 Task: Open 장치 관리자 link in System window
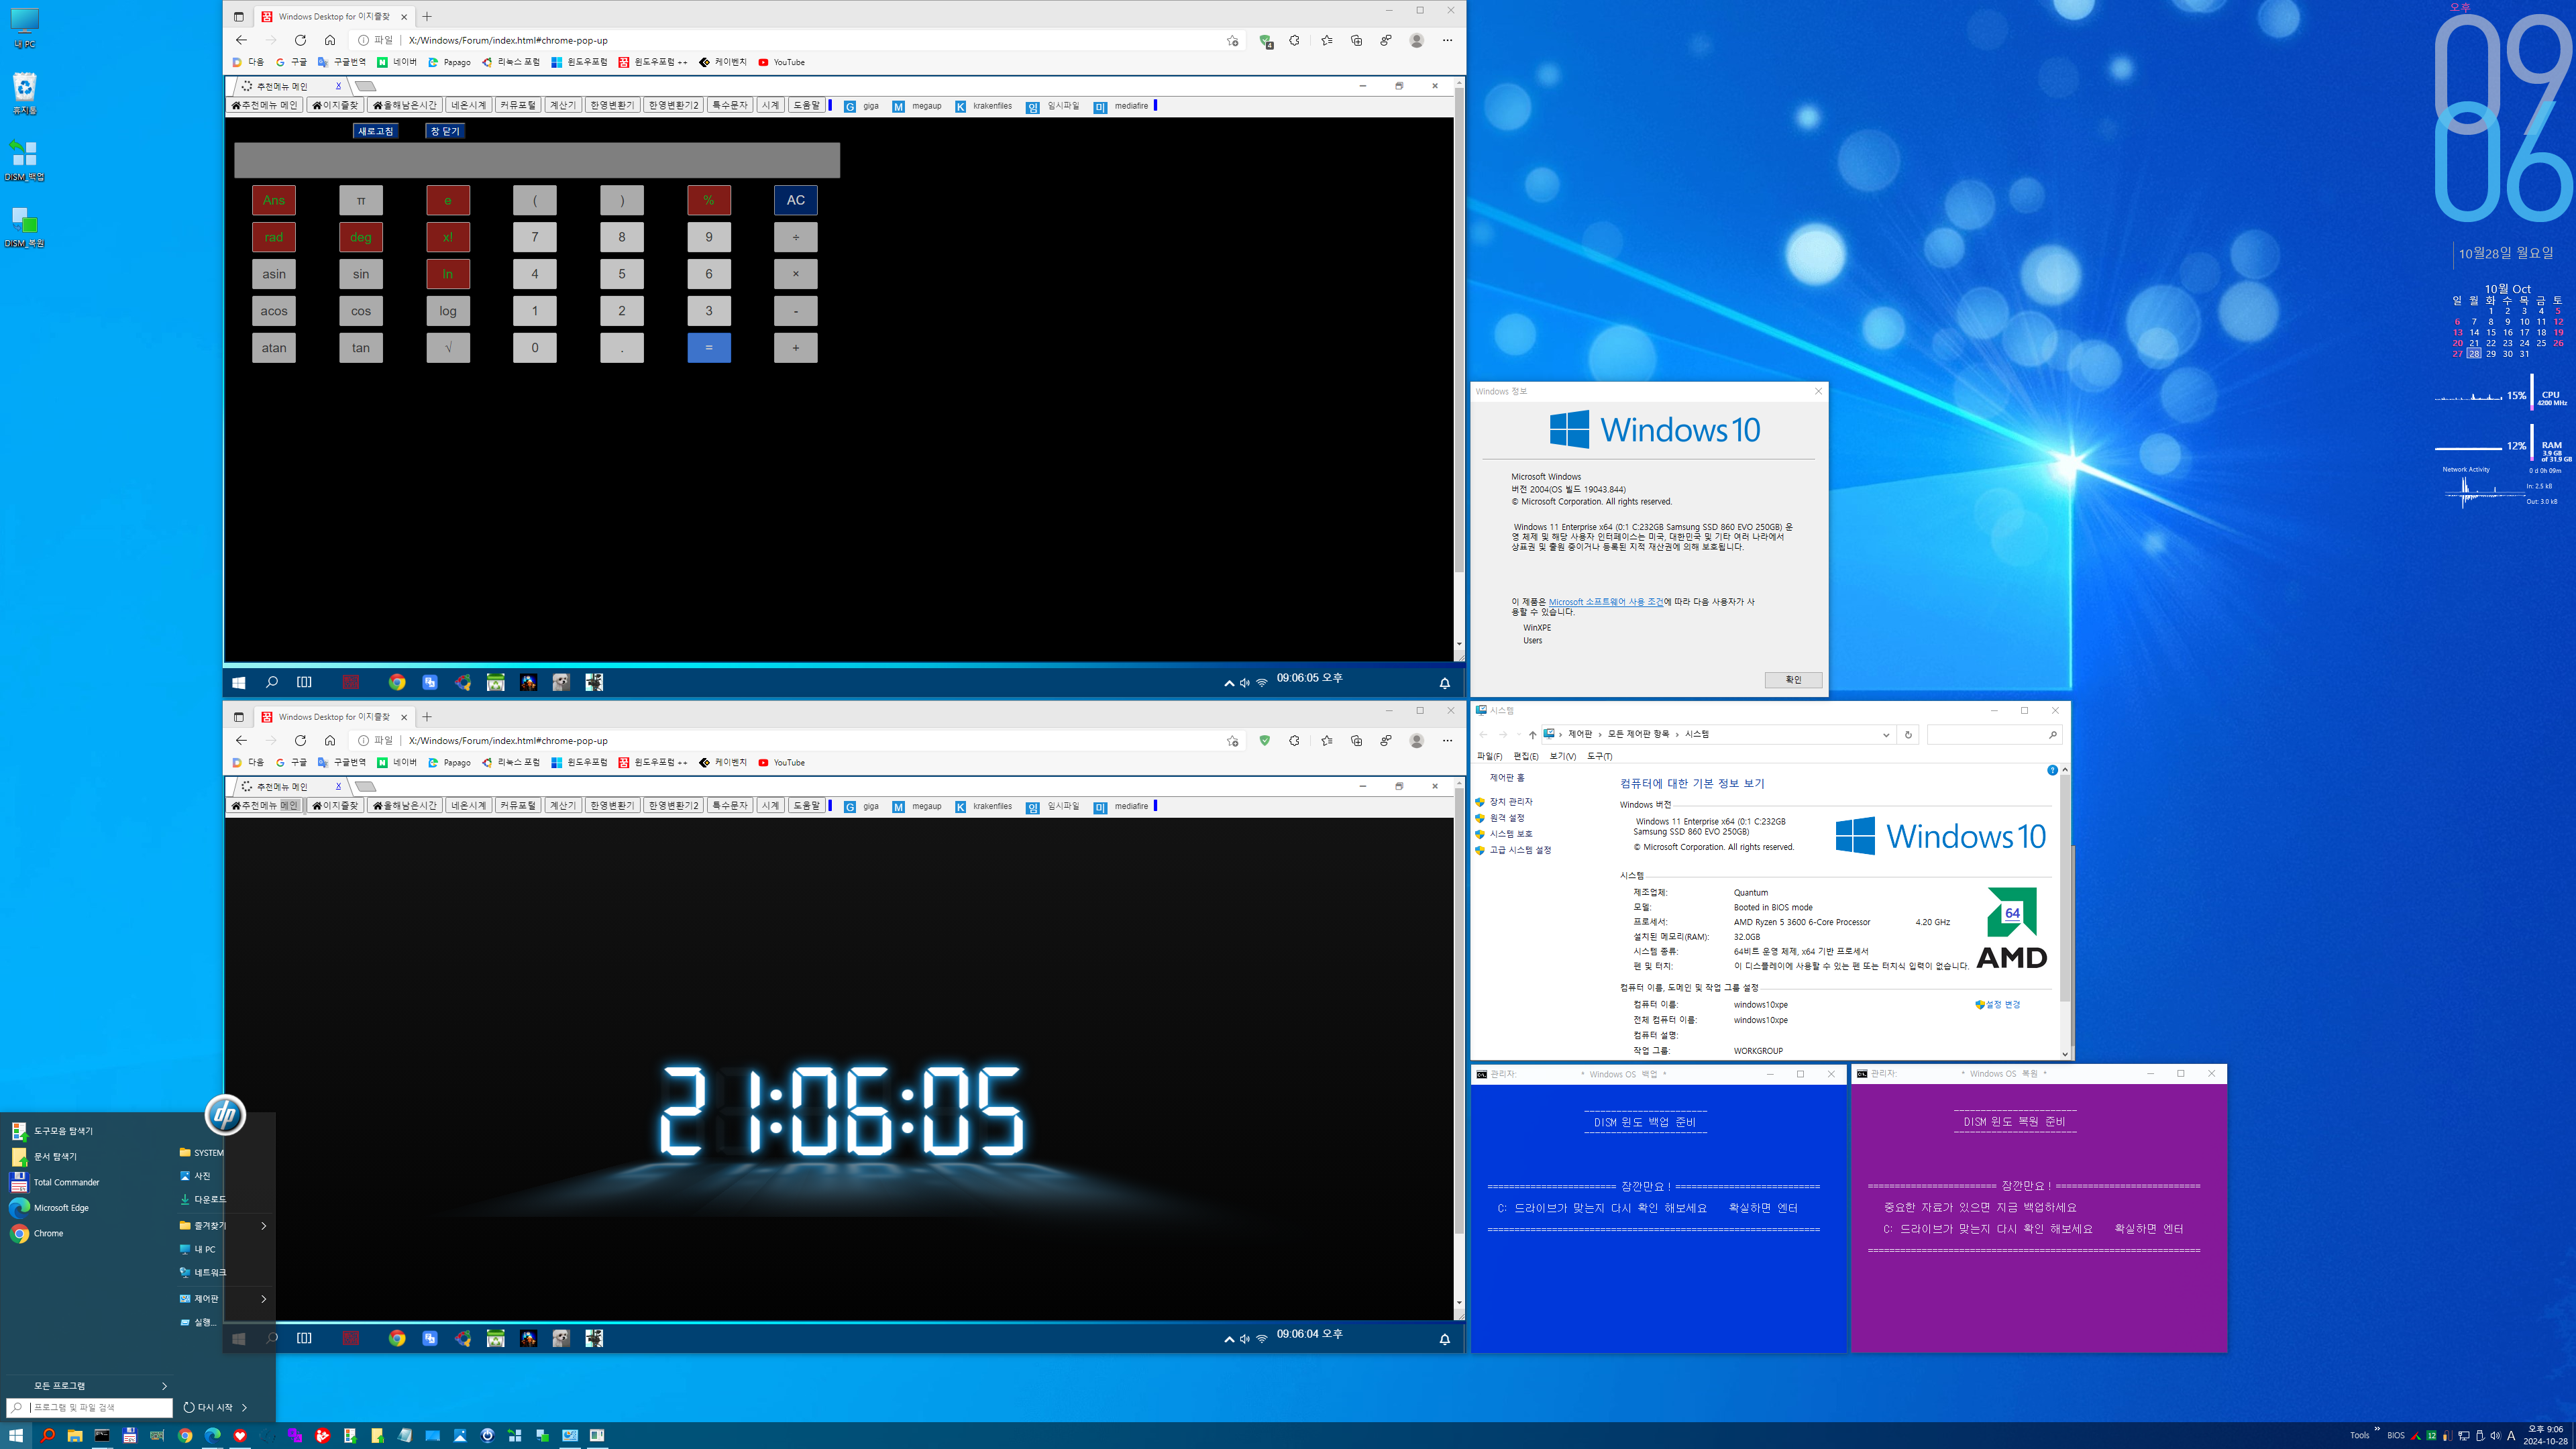[x=1510, y=802]
